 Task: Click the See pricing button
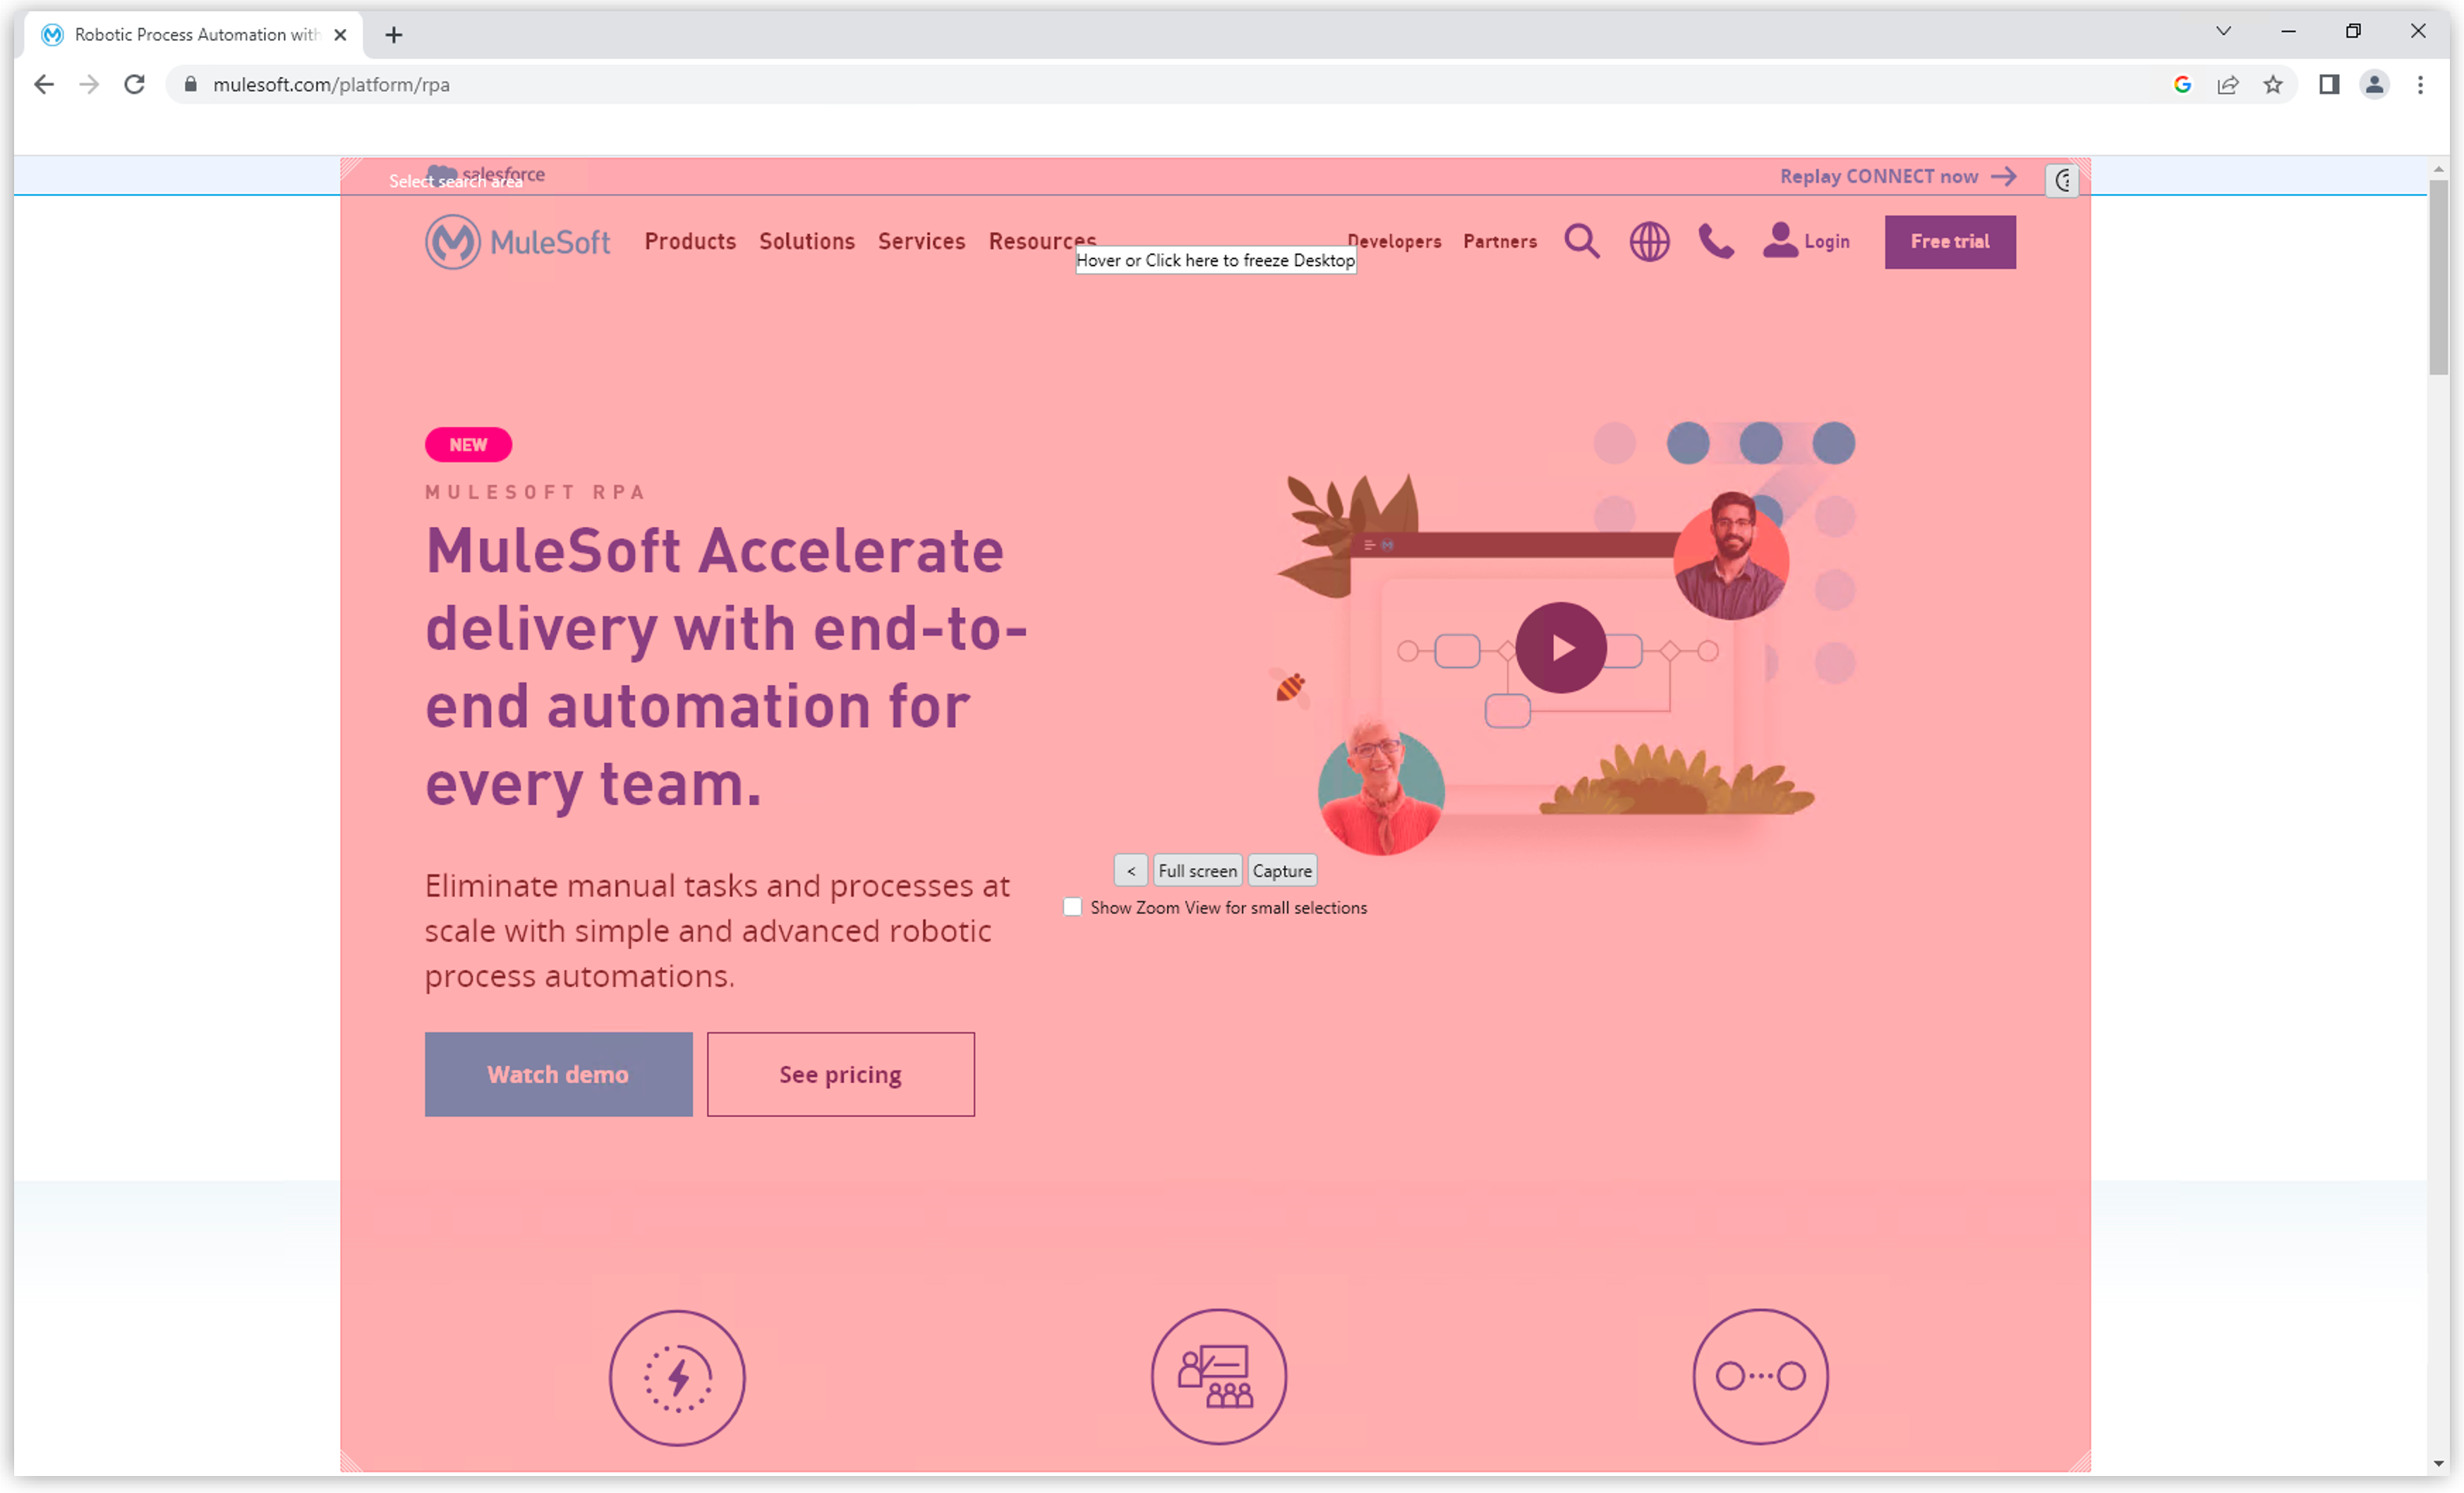pyautogui.click(x=840, y=1074)
